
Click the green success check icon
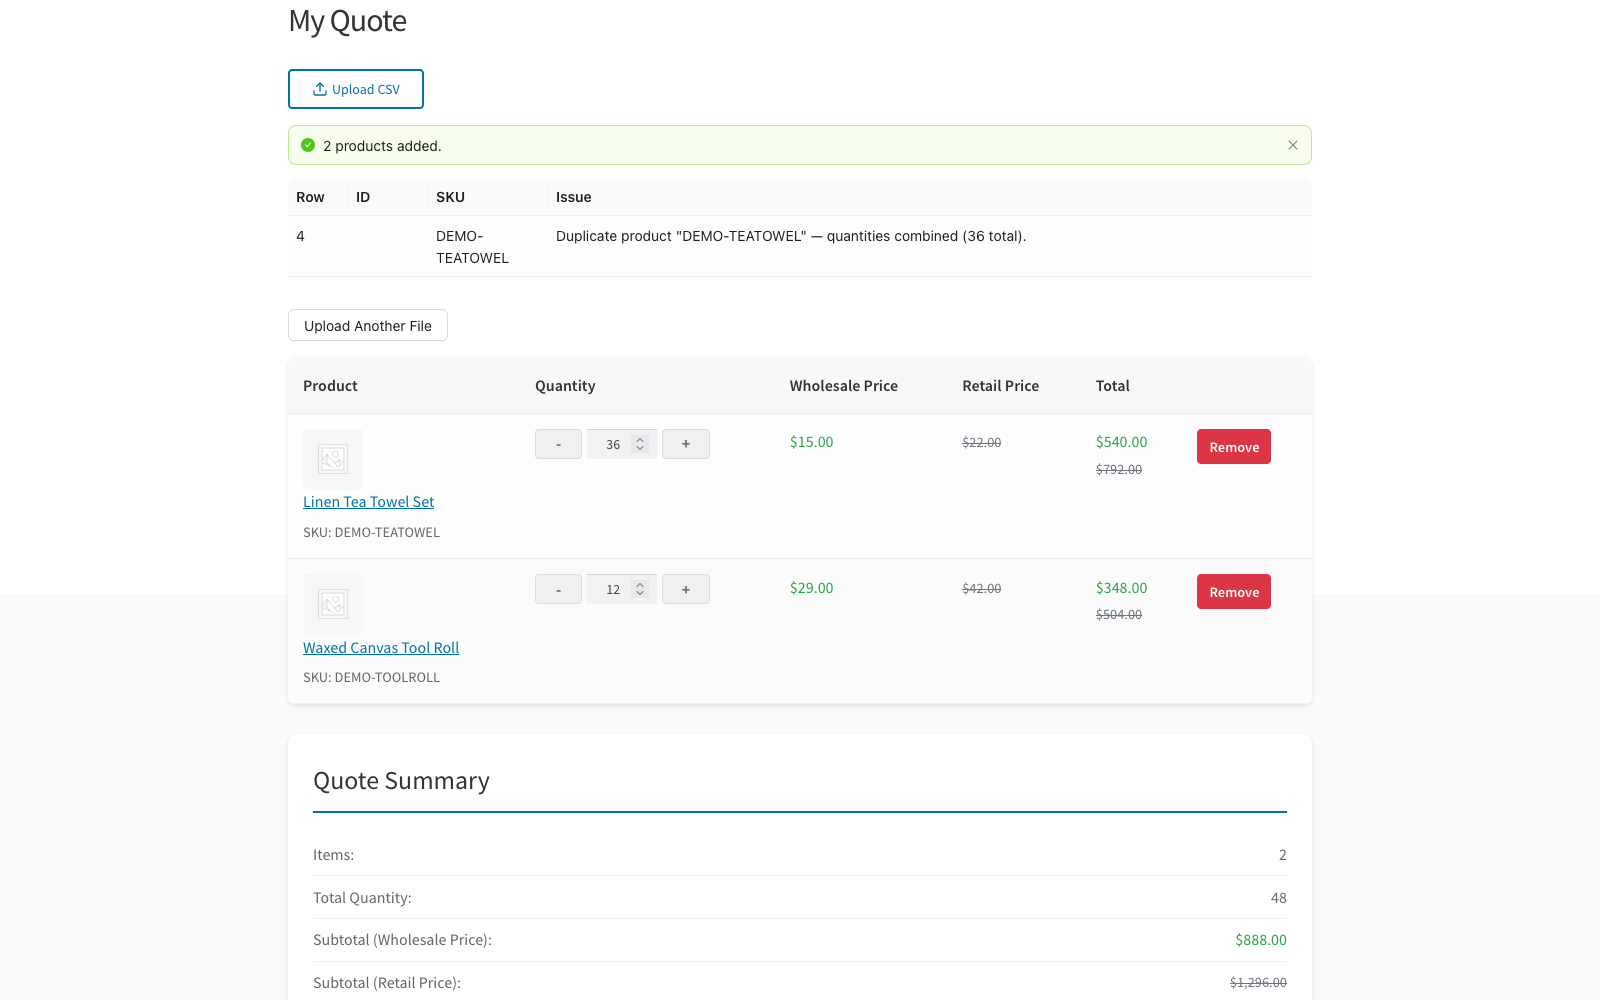(x=308, y=145)
